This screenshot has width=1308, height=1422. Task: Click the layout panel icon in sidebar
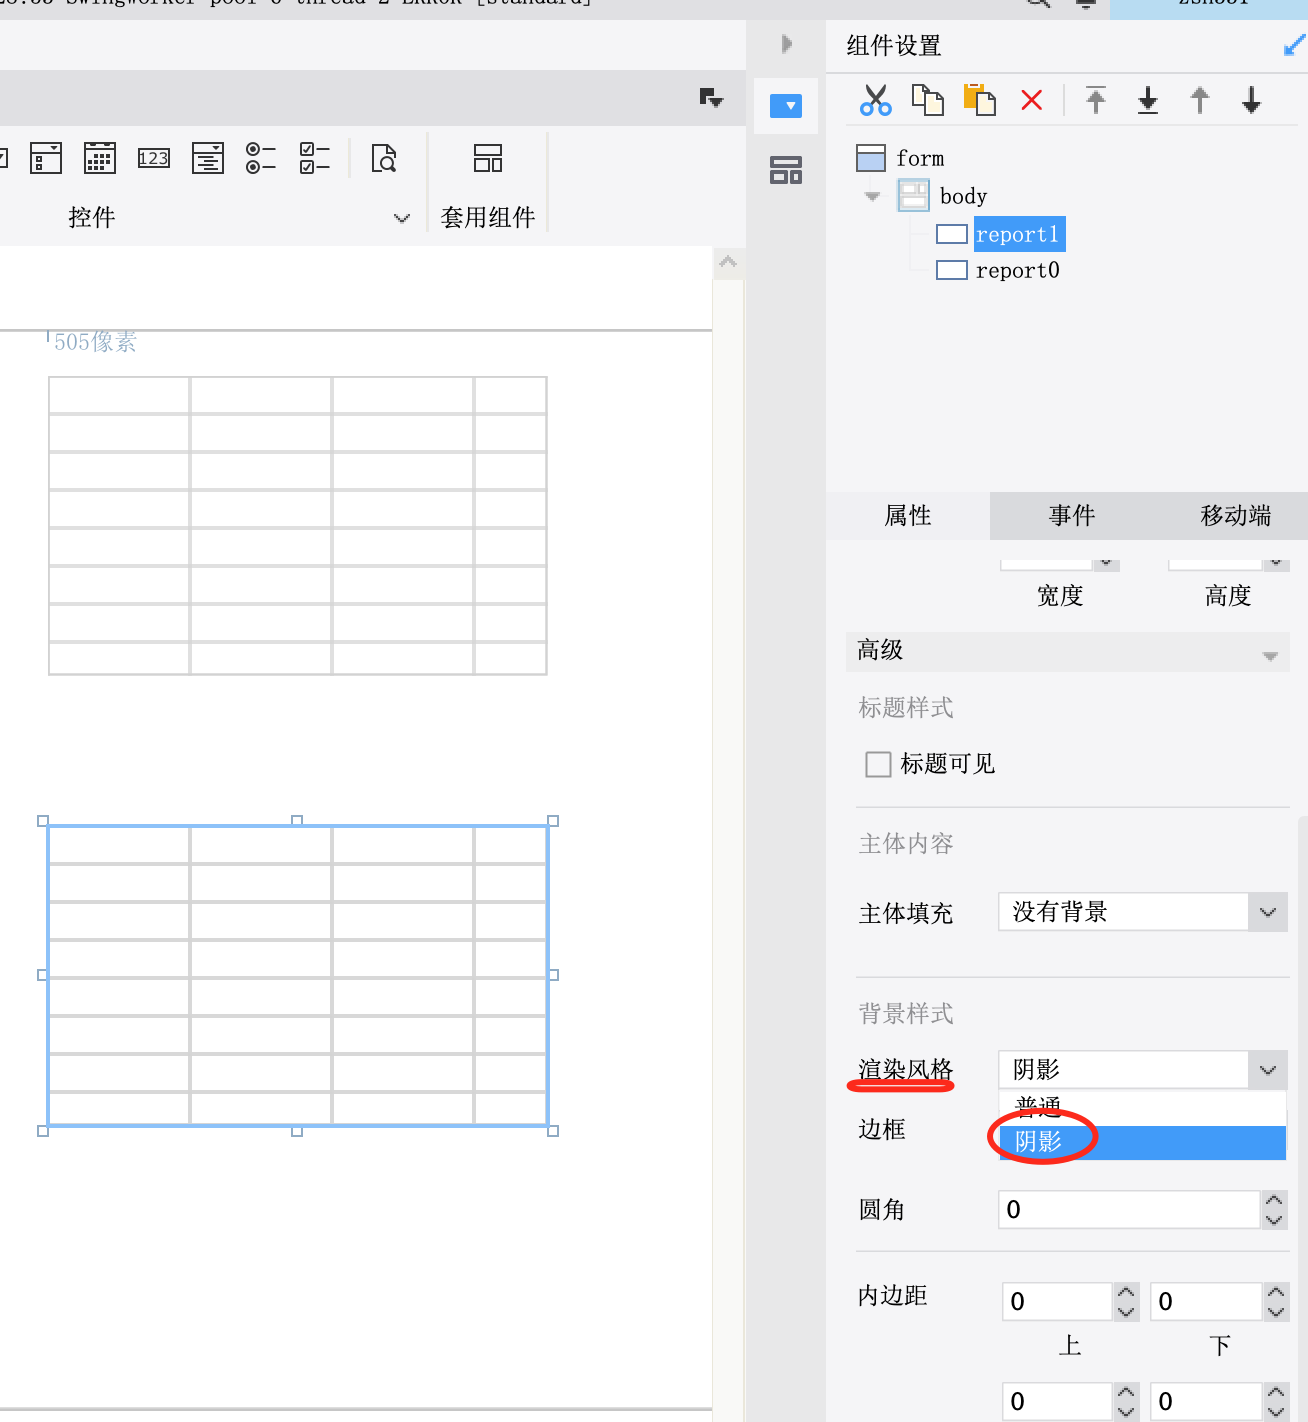point(786,170)
